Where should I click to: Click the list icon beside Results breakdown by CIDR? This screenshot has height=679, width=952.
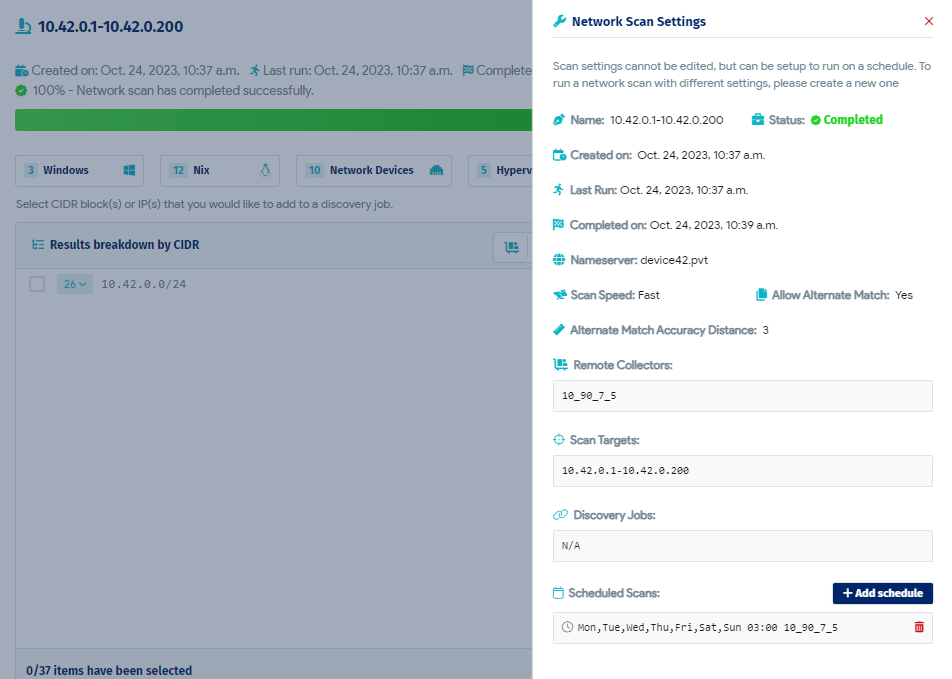[x=38, y=244]
